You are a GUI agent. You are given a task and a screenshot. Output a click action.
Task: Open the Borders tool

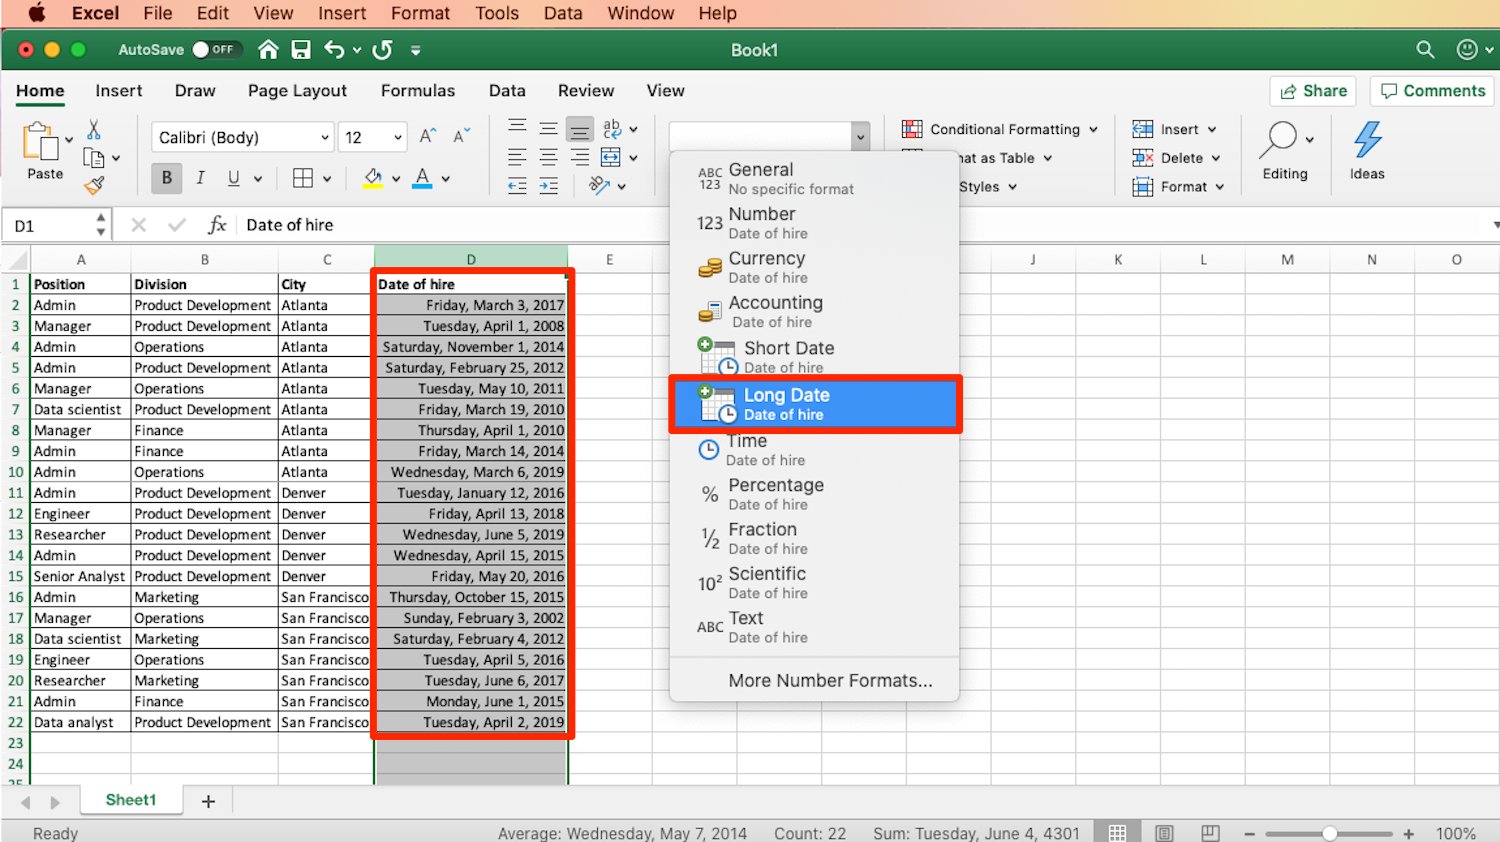tap(303, 178)
